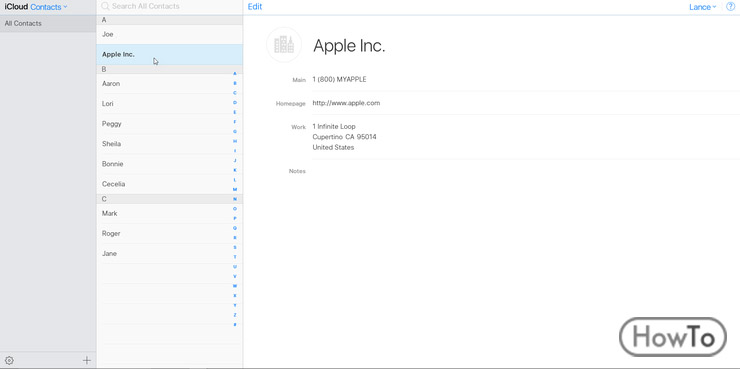Click the Cupertino CA 95014 address line
The width and height of the screenshot is (740, 369).
click(345, 137)
